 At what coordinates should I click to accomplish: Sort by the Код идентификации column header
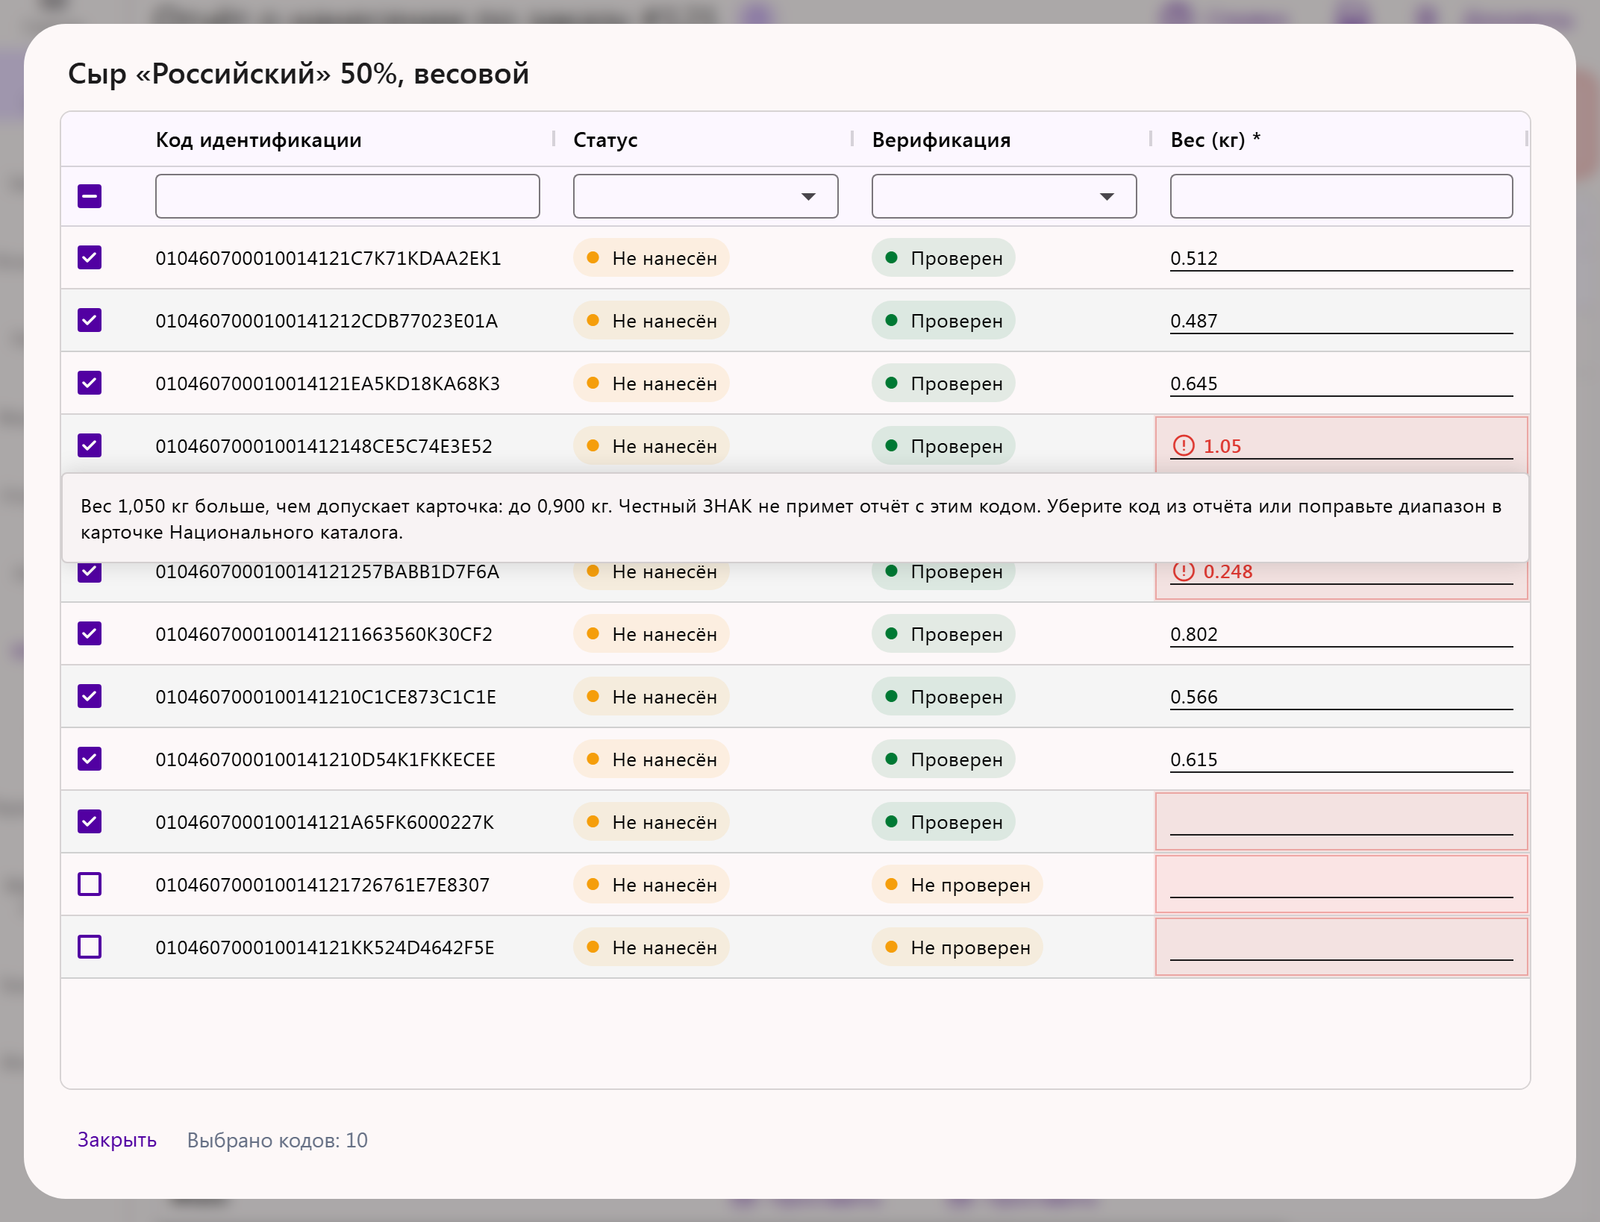[258, 140]
